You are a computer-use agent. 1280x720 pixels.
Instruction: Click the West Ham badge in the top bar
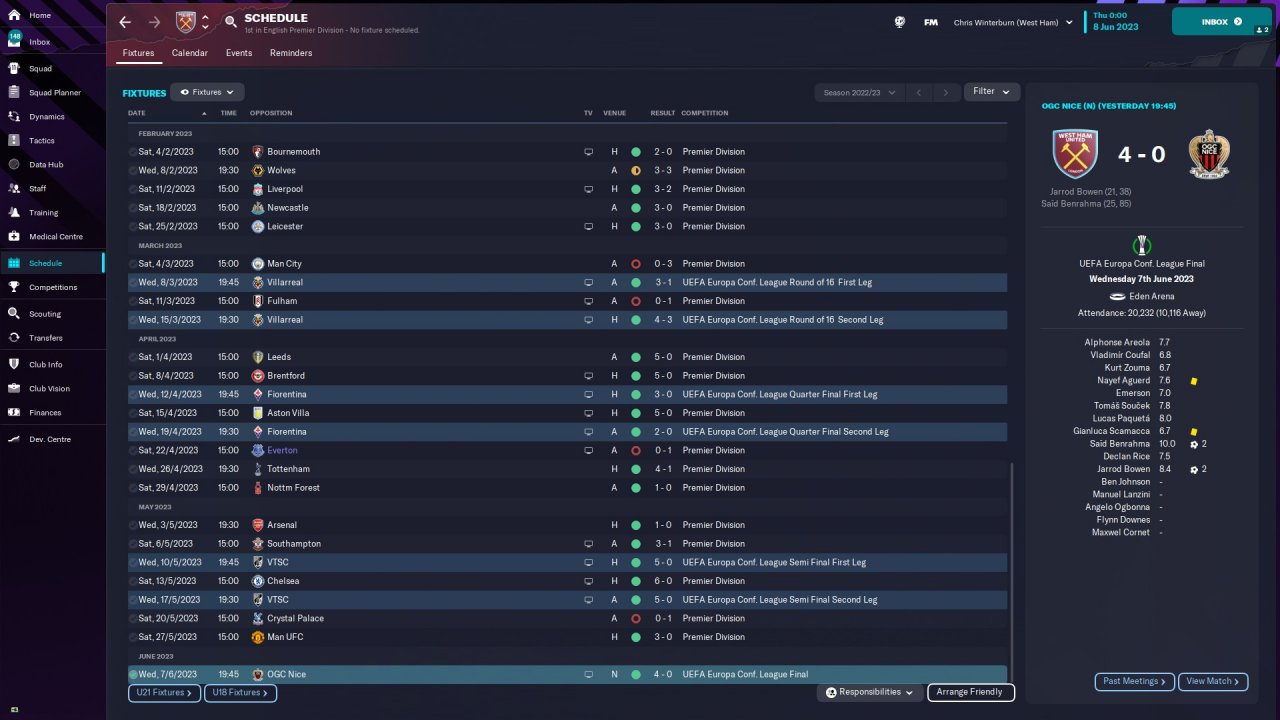pos(185,22)
